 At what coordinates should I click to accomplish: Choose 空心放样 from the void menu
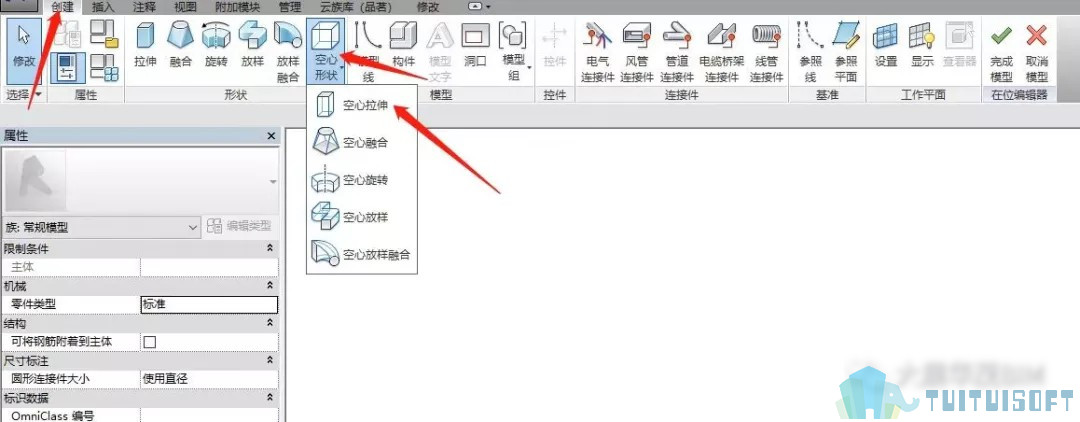[362, 217]
